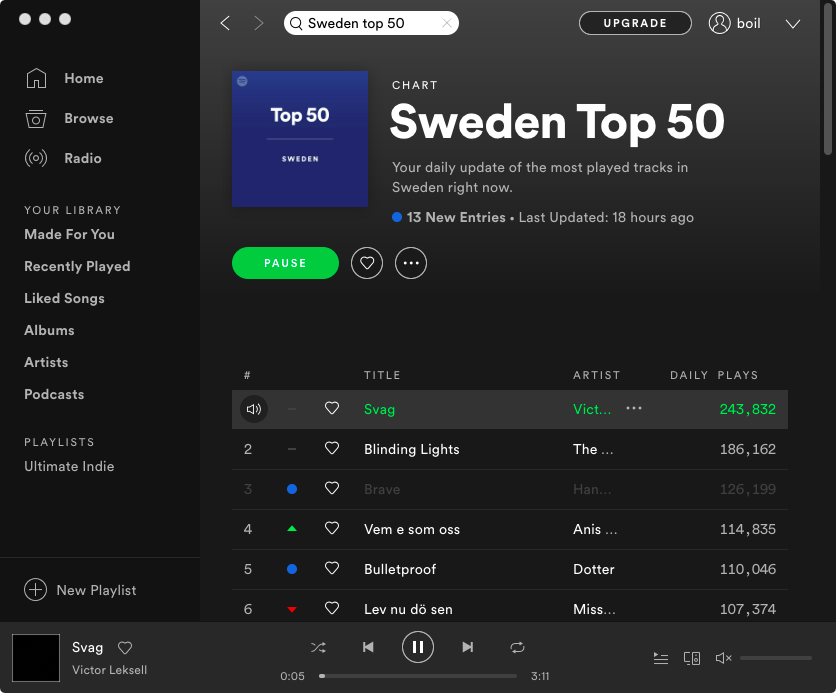Image resolution: width=836 pixels, height=693 pixels.
Task: Click the TITLE column header
Action: point(382,375)
